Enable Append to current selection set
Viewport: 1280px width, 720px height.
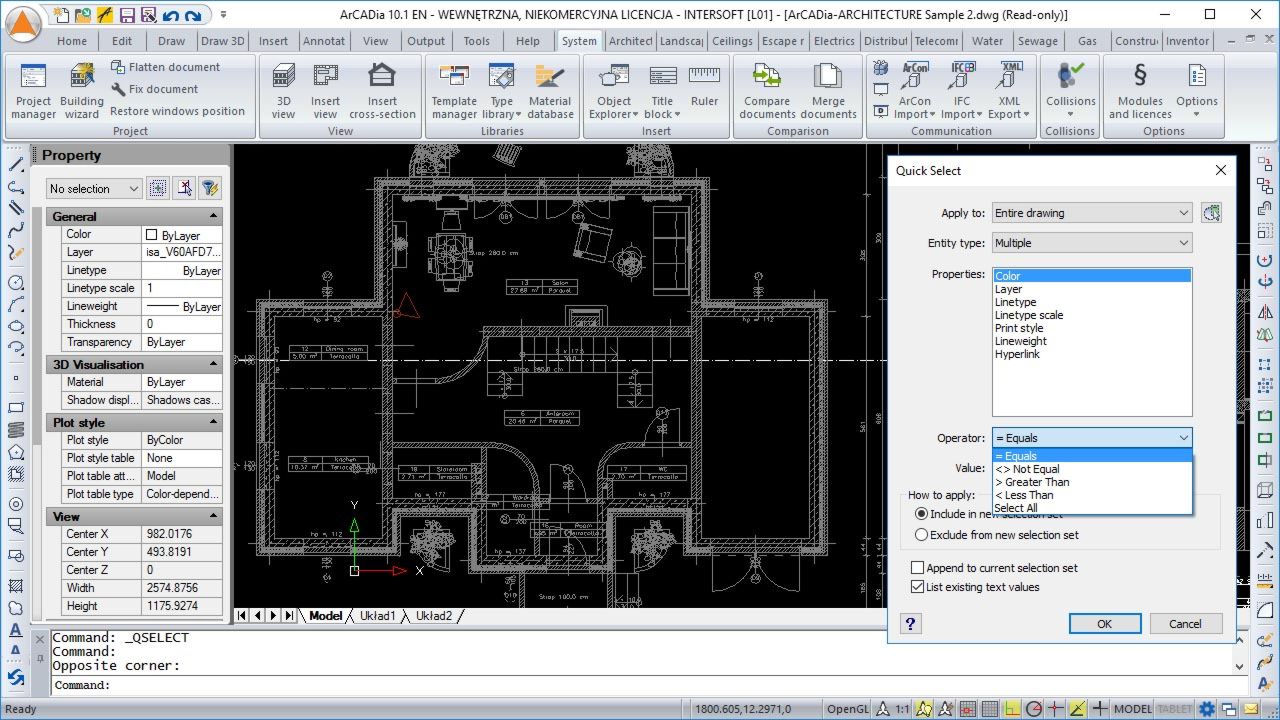918,568
